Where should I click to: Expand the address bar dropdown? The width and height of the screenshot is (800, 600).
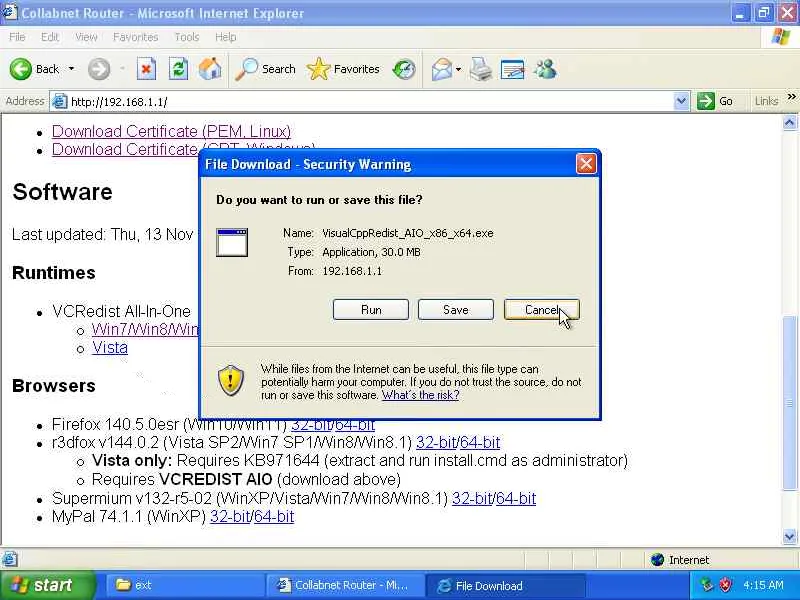pyautogui.click(x=681, y=101)
